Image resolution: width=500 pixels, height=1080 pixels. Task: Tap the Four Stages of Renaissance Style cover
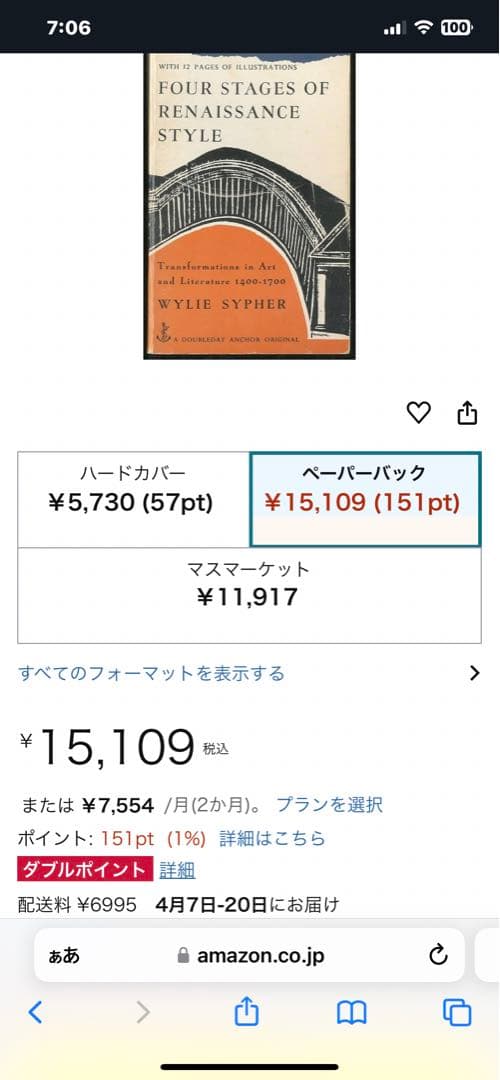[x=249, y=206]
